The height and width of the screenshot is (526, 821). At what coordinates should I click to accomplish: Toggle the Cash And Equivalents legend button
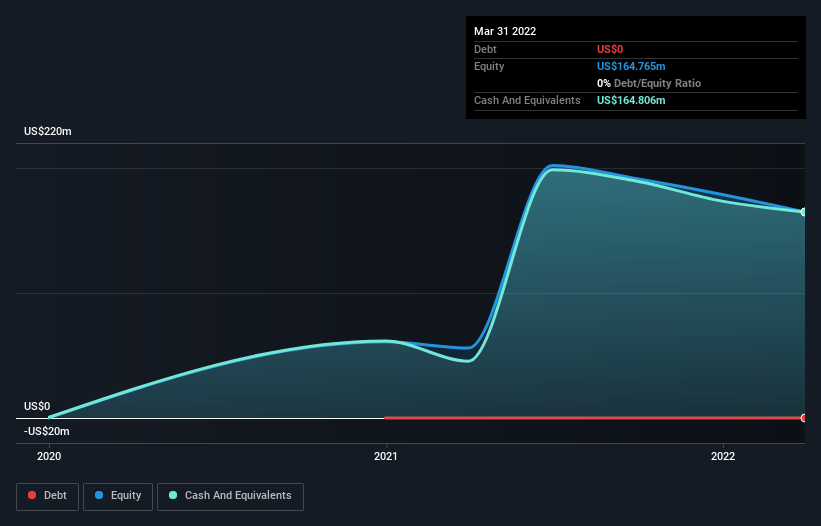[230, 496]
